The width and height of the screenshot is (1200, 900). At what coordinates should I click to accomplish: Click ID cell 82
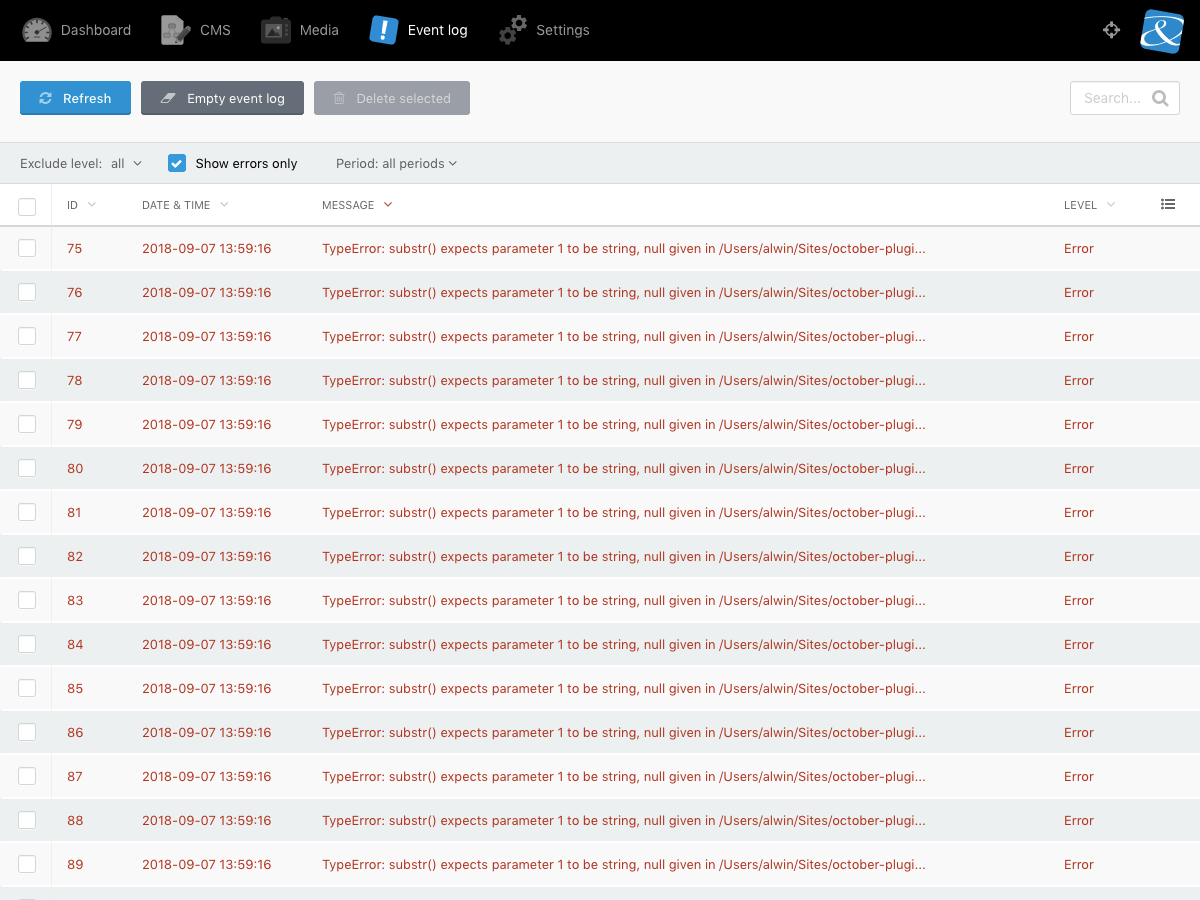(x=75, y=557)
